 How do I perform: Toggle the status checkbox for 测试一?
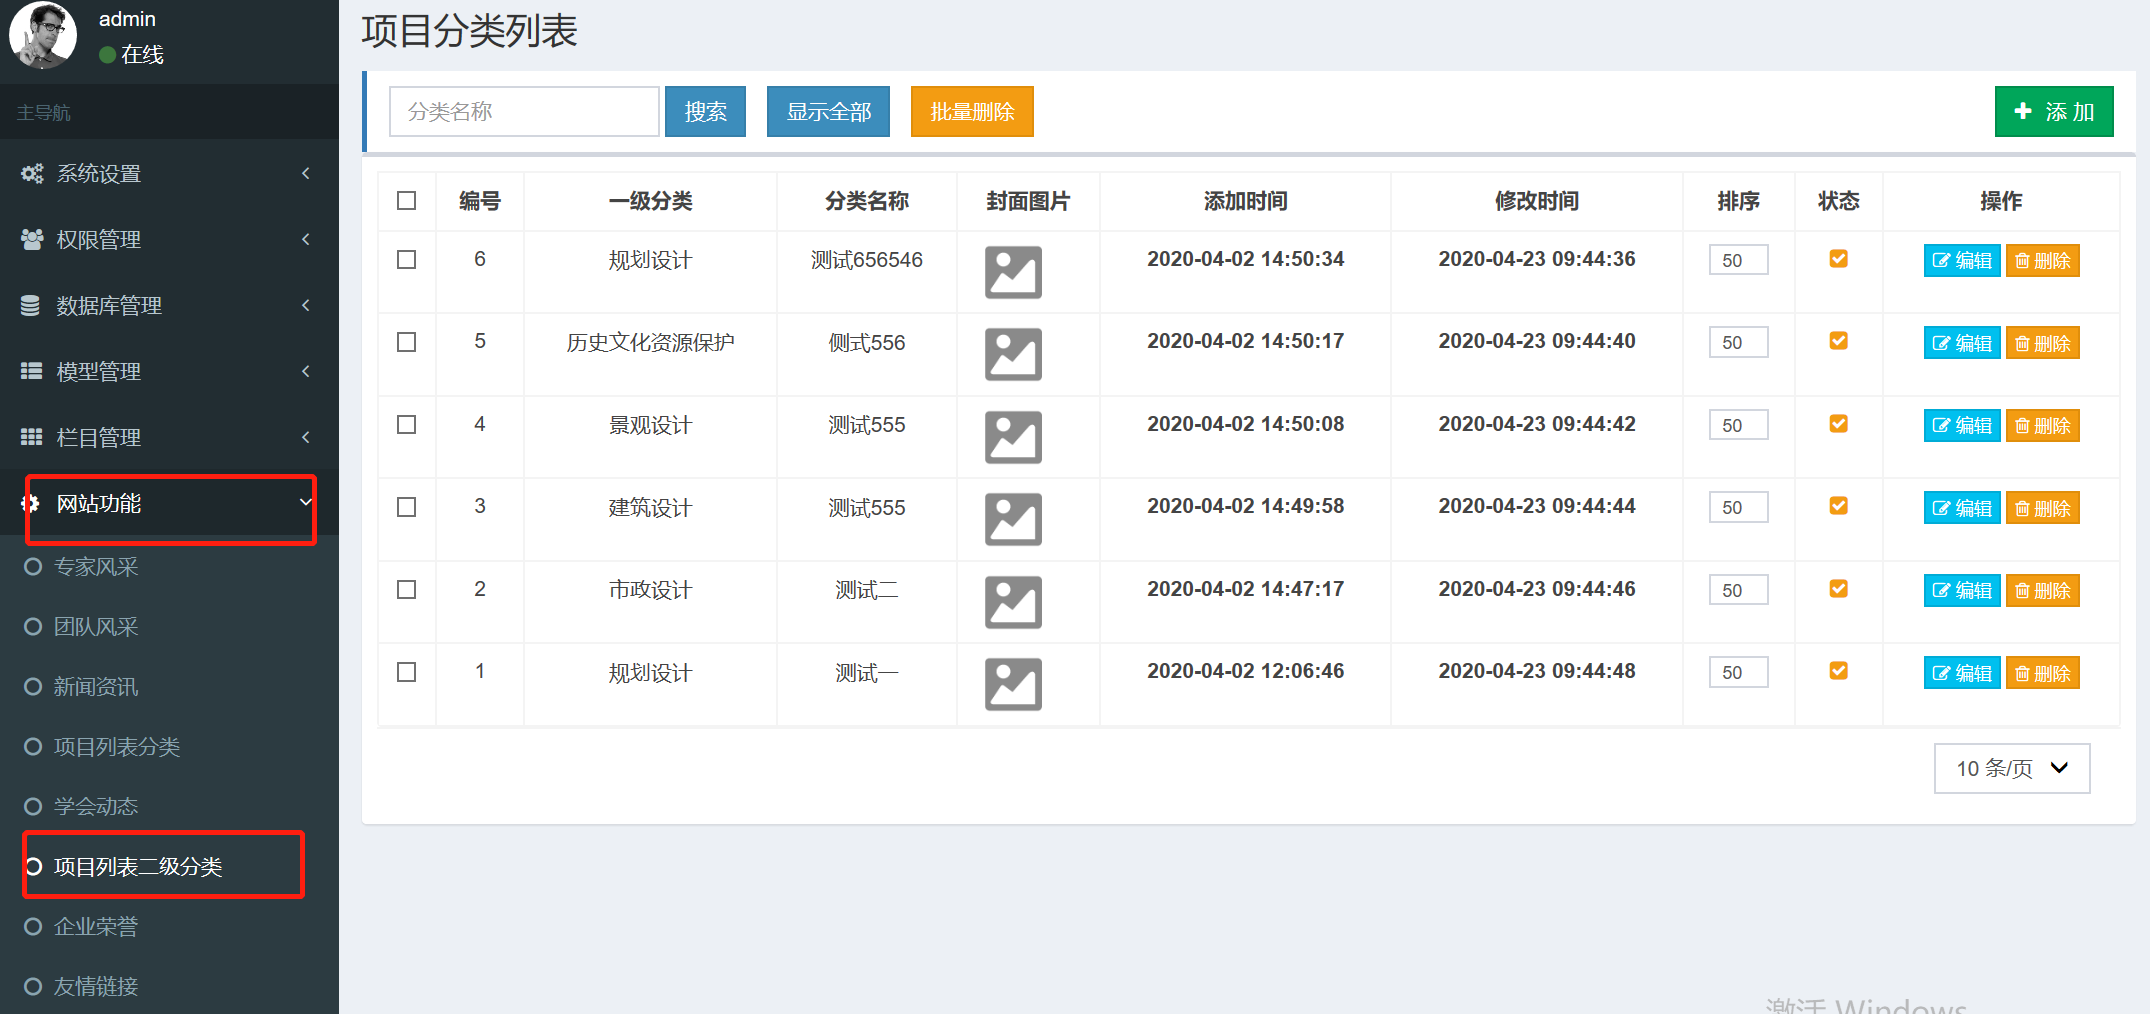(1838, 671)
